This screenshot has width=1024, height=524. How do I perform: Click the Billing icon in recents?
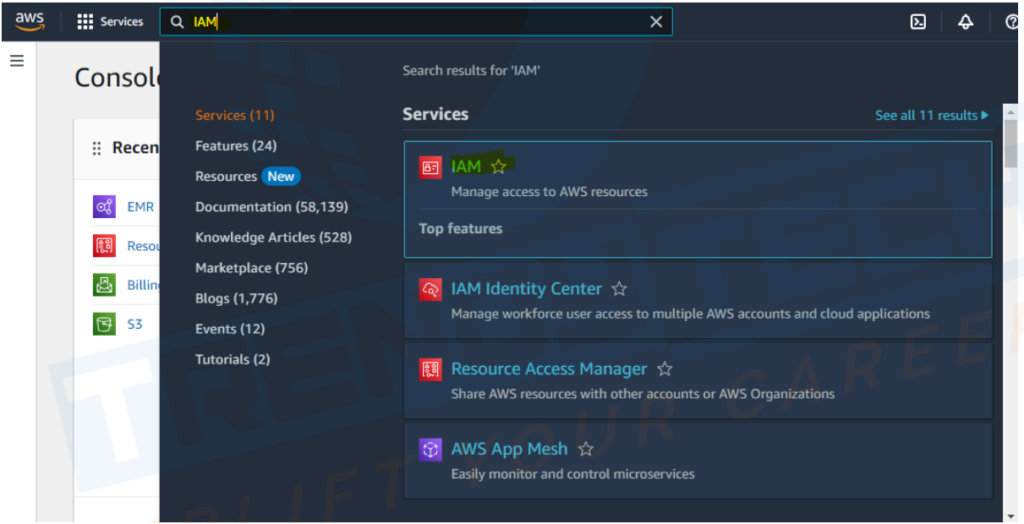[x=104, y=285]
